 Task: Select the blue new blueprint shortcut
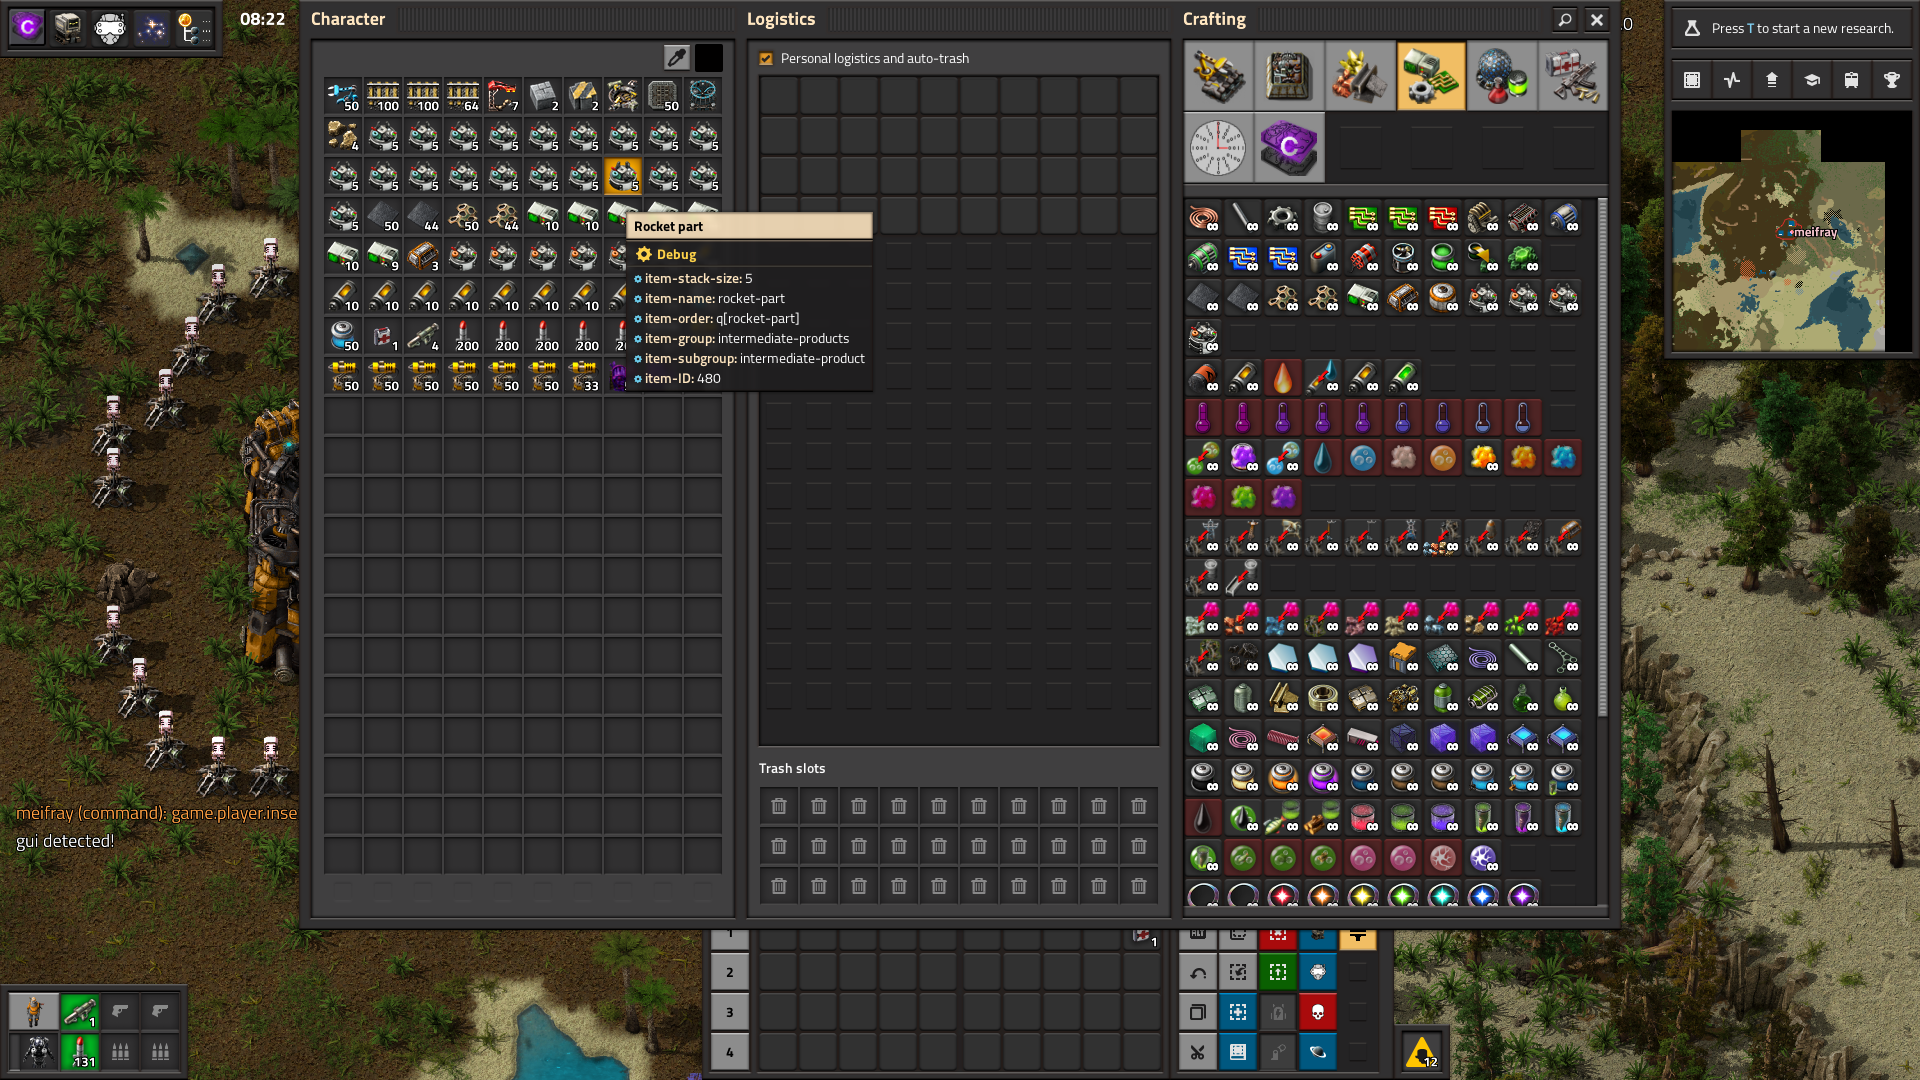point(1238,1012)
